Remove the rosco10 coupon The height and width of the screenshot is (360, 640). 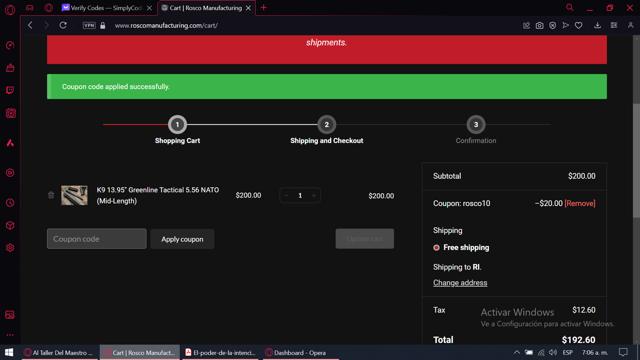click(x=580, y=203)
